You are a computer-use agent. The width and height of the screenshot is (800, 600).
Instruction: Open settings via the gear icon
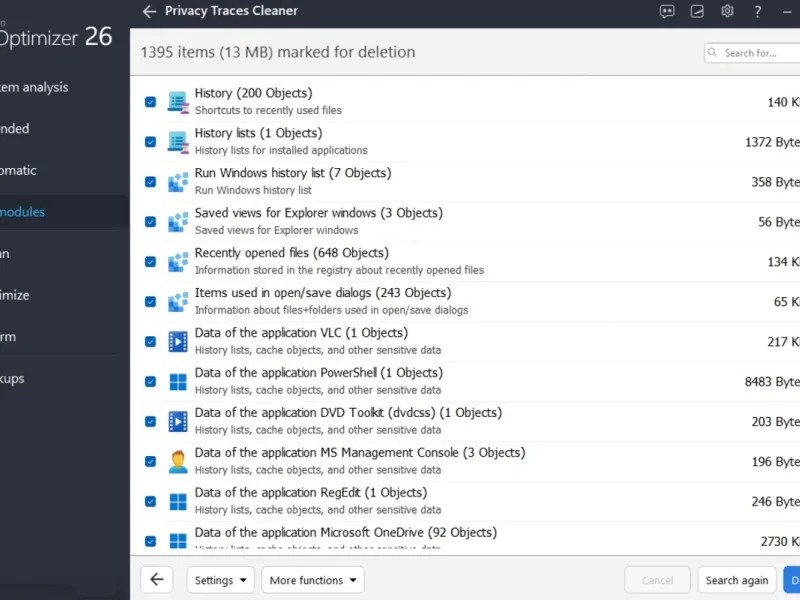(727, 12)
